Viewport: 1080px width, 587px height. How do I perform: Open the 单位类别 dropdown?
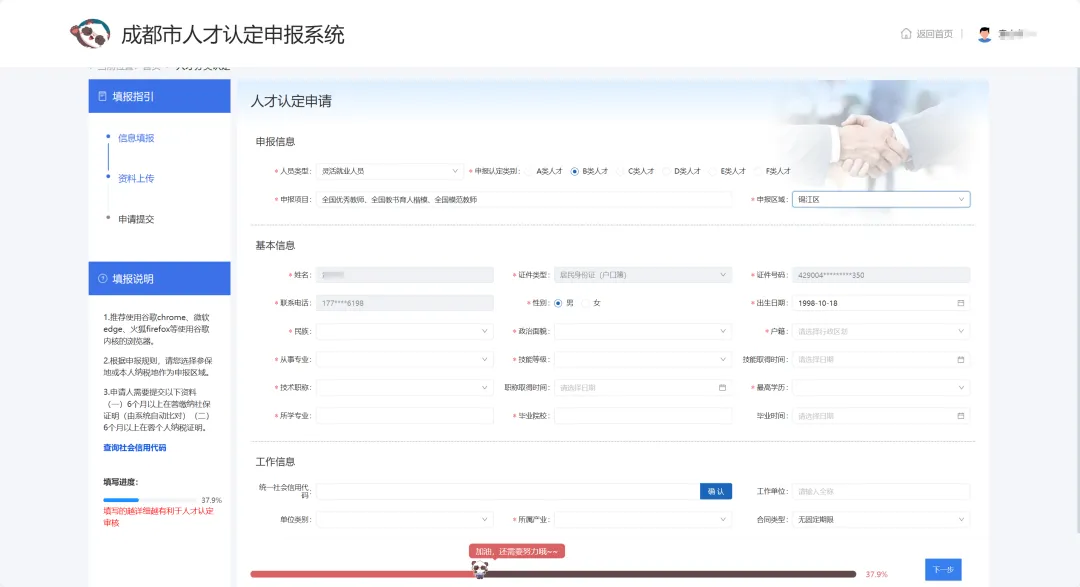404,519
